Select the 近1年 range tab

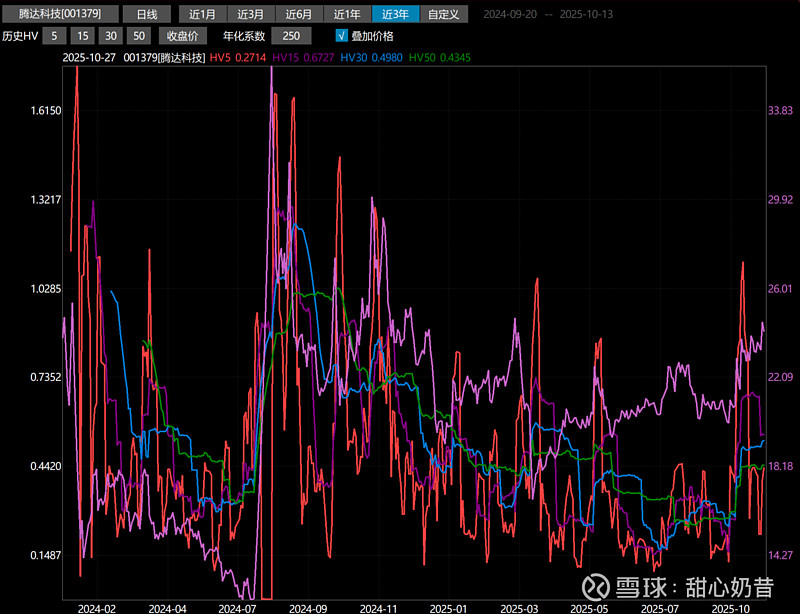(346, 14)
